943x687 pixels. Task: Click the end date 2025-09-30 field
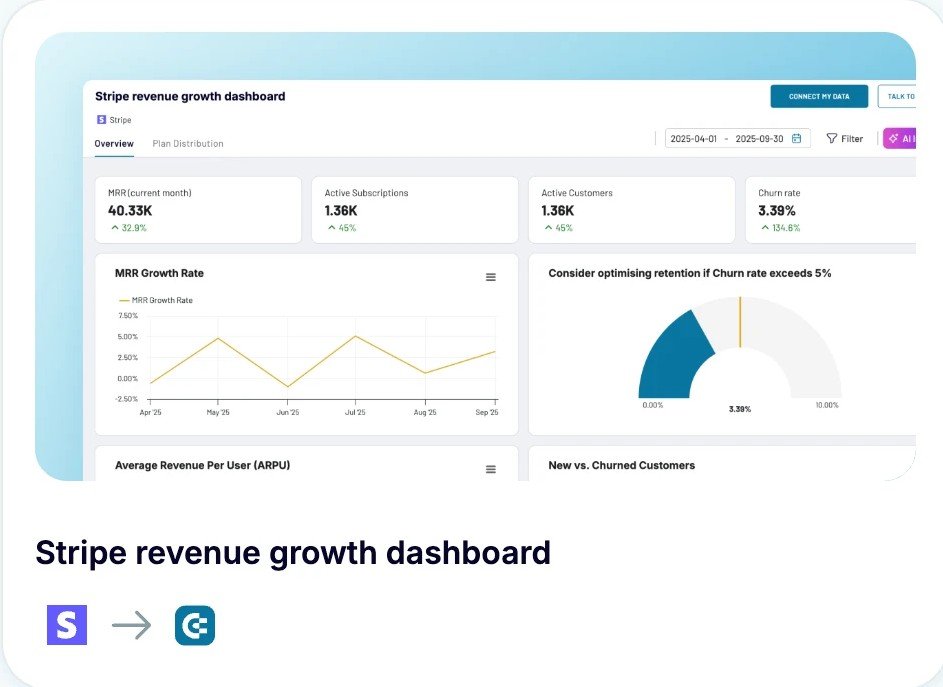pos(759,139)
